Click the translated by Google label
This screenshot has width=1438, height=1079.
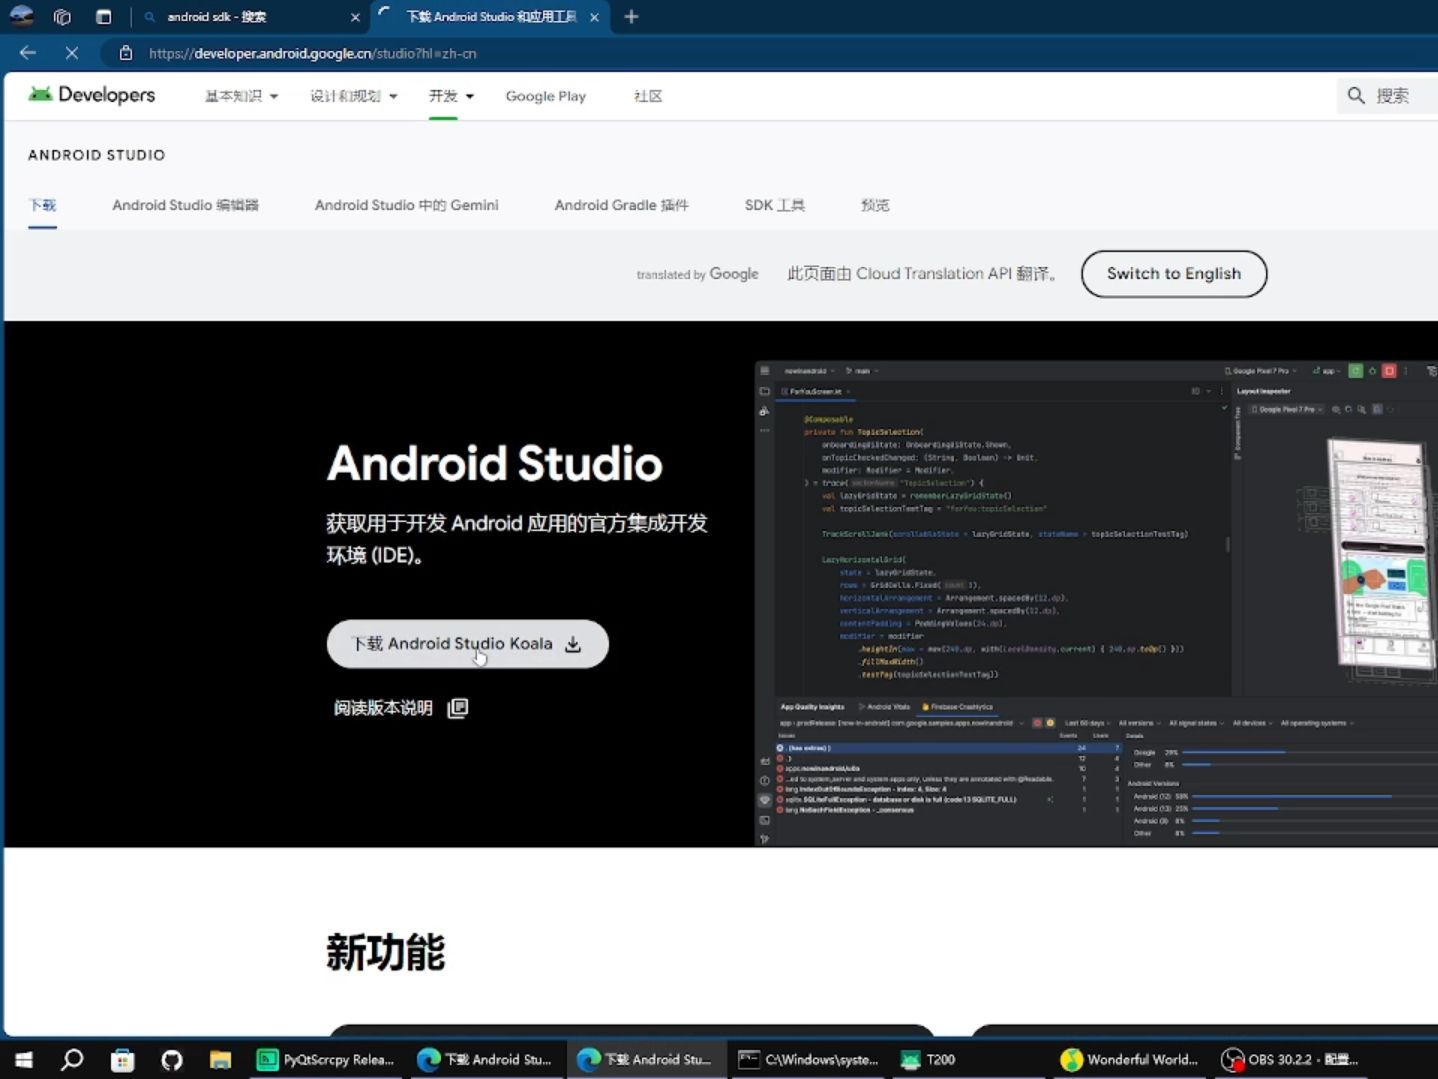click(x=697, y=274)
